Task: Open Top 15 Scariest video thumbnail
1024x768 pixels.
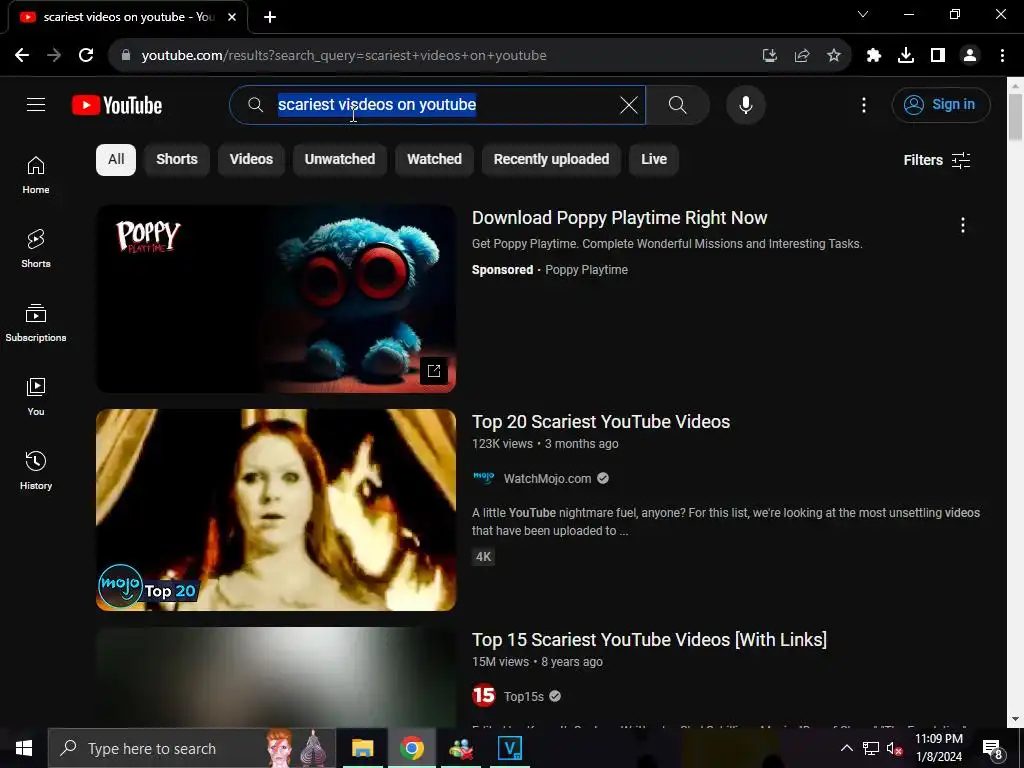Action: coord(276,677)
